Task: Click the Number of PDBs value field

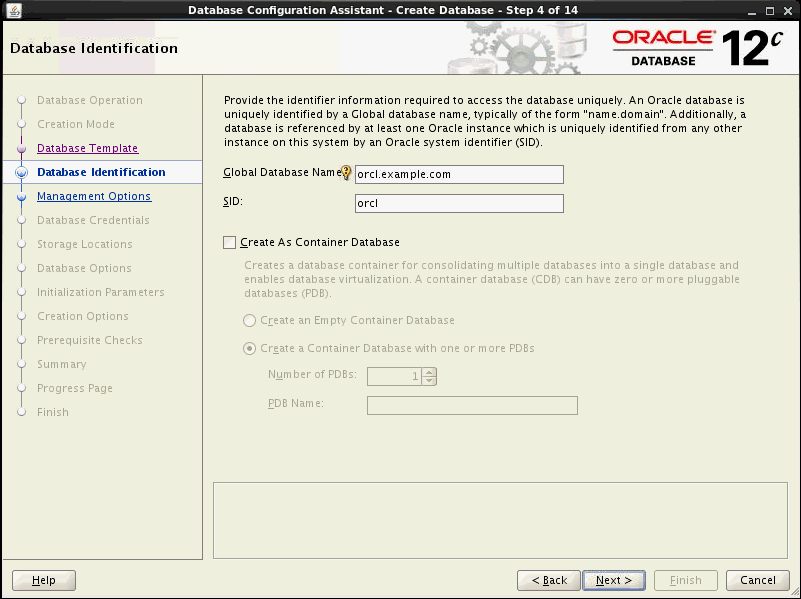Action: 395,376
